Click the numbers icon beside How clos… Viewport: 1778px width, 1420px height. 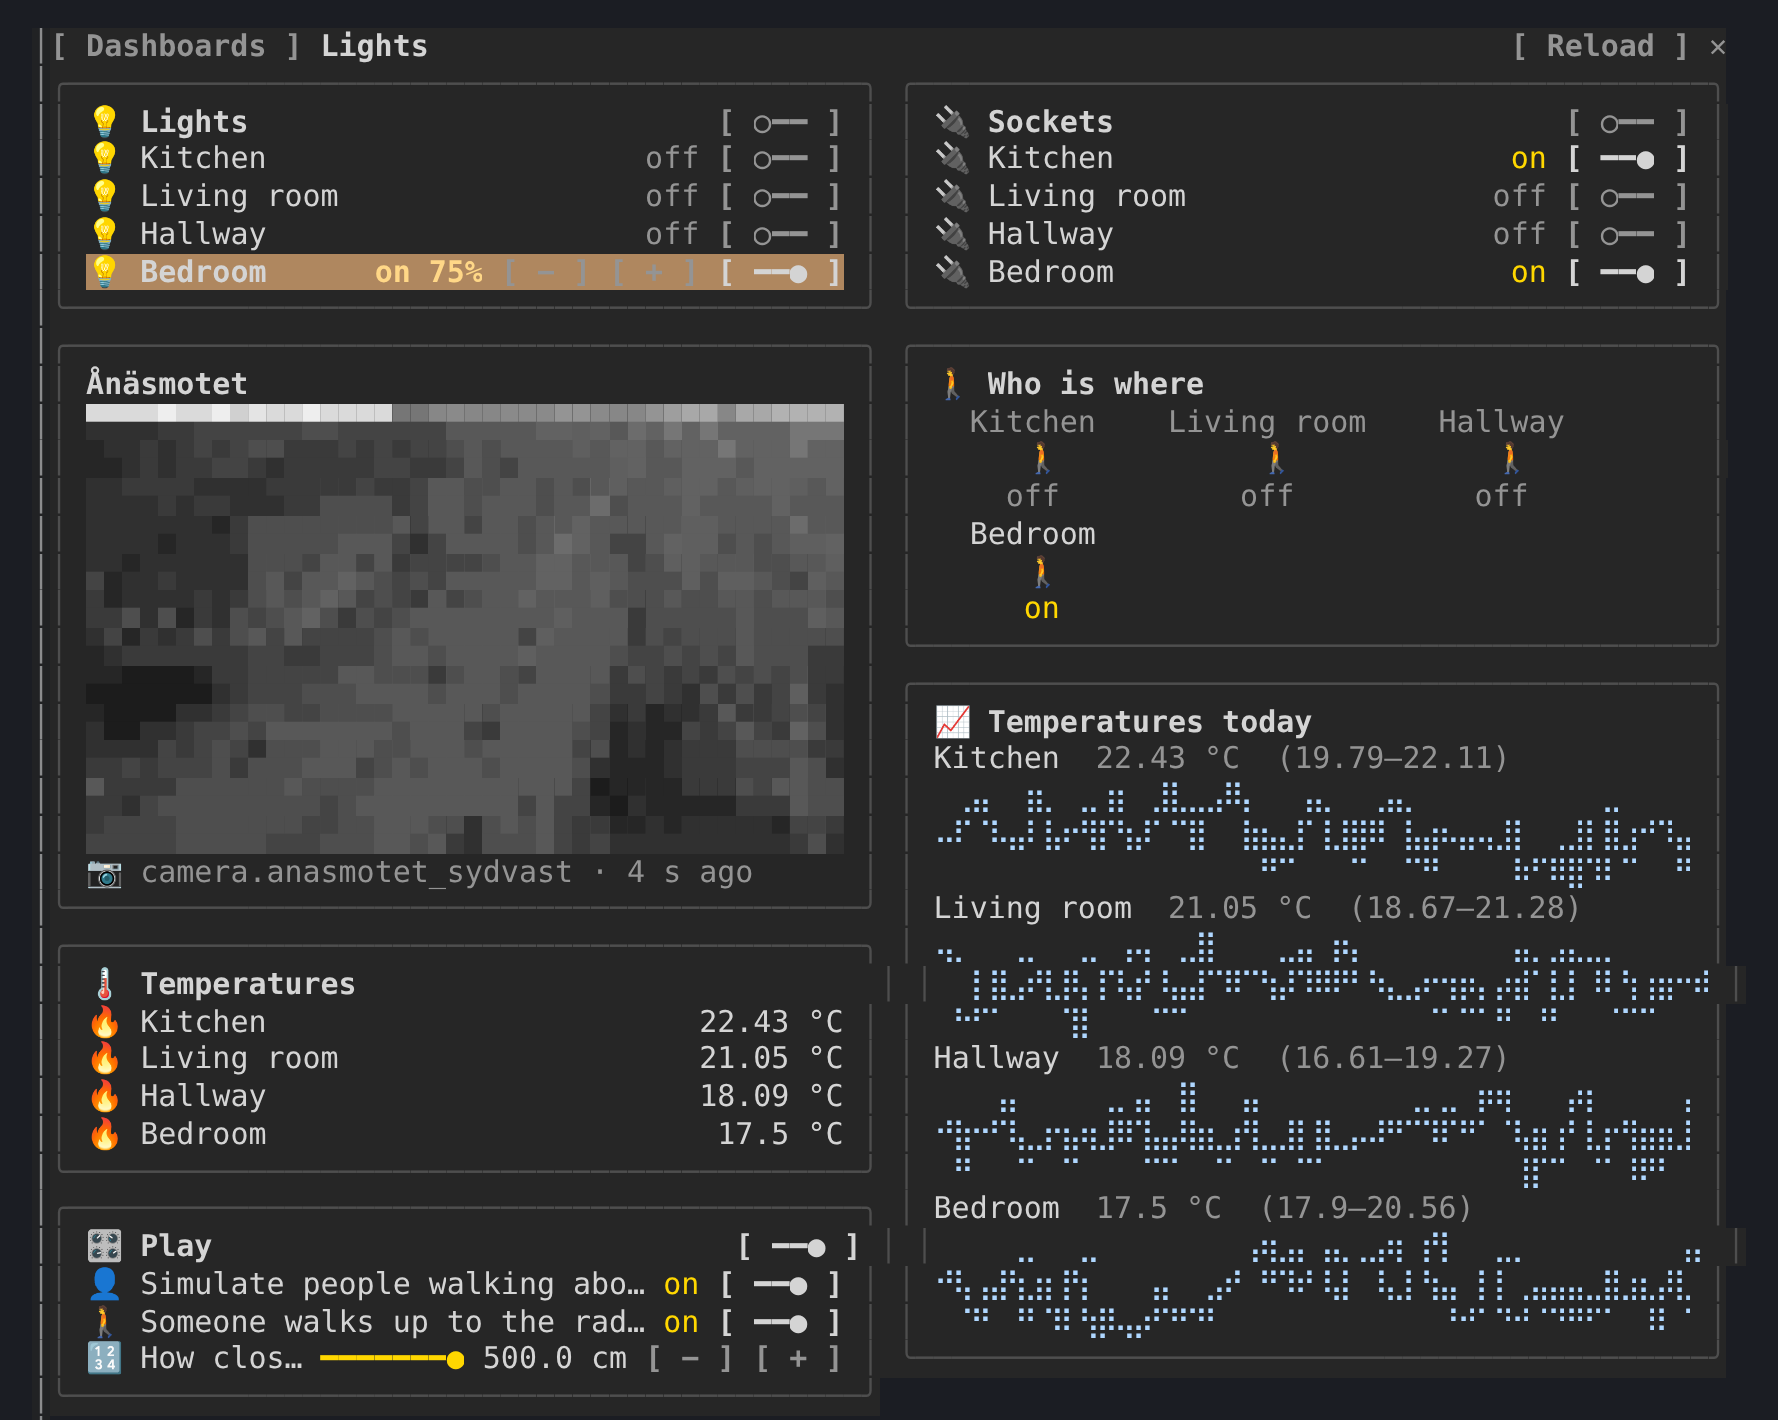click(104, 1358)
